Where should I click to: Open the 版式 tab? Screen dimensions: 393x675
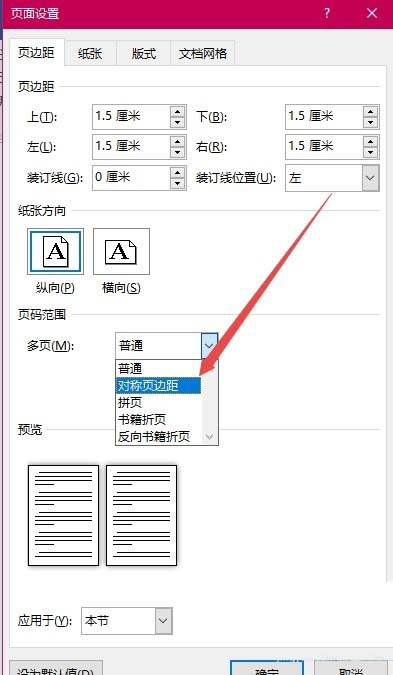(x=143, y=53)
